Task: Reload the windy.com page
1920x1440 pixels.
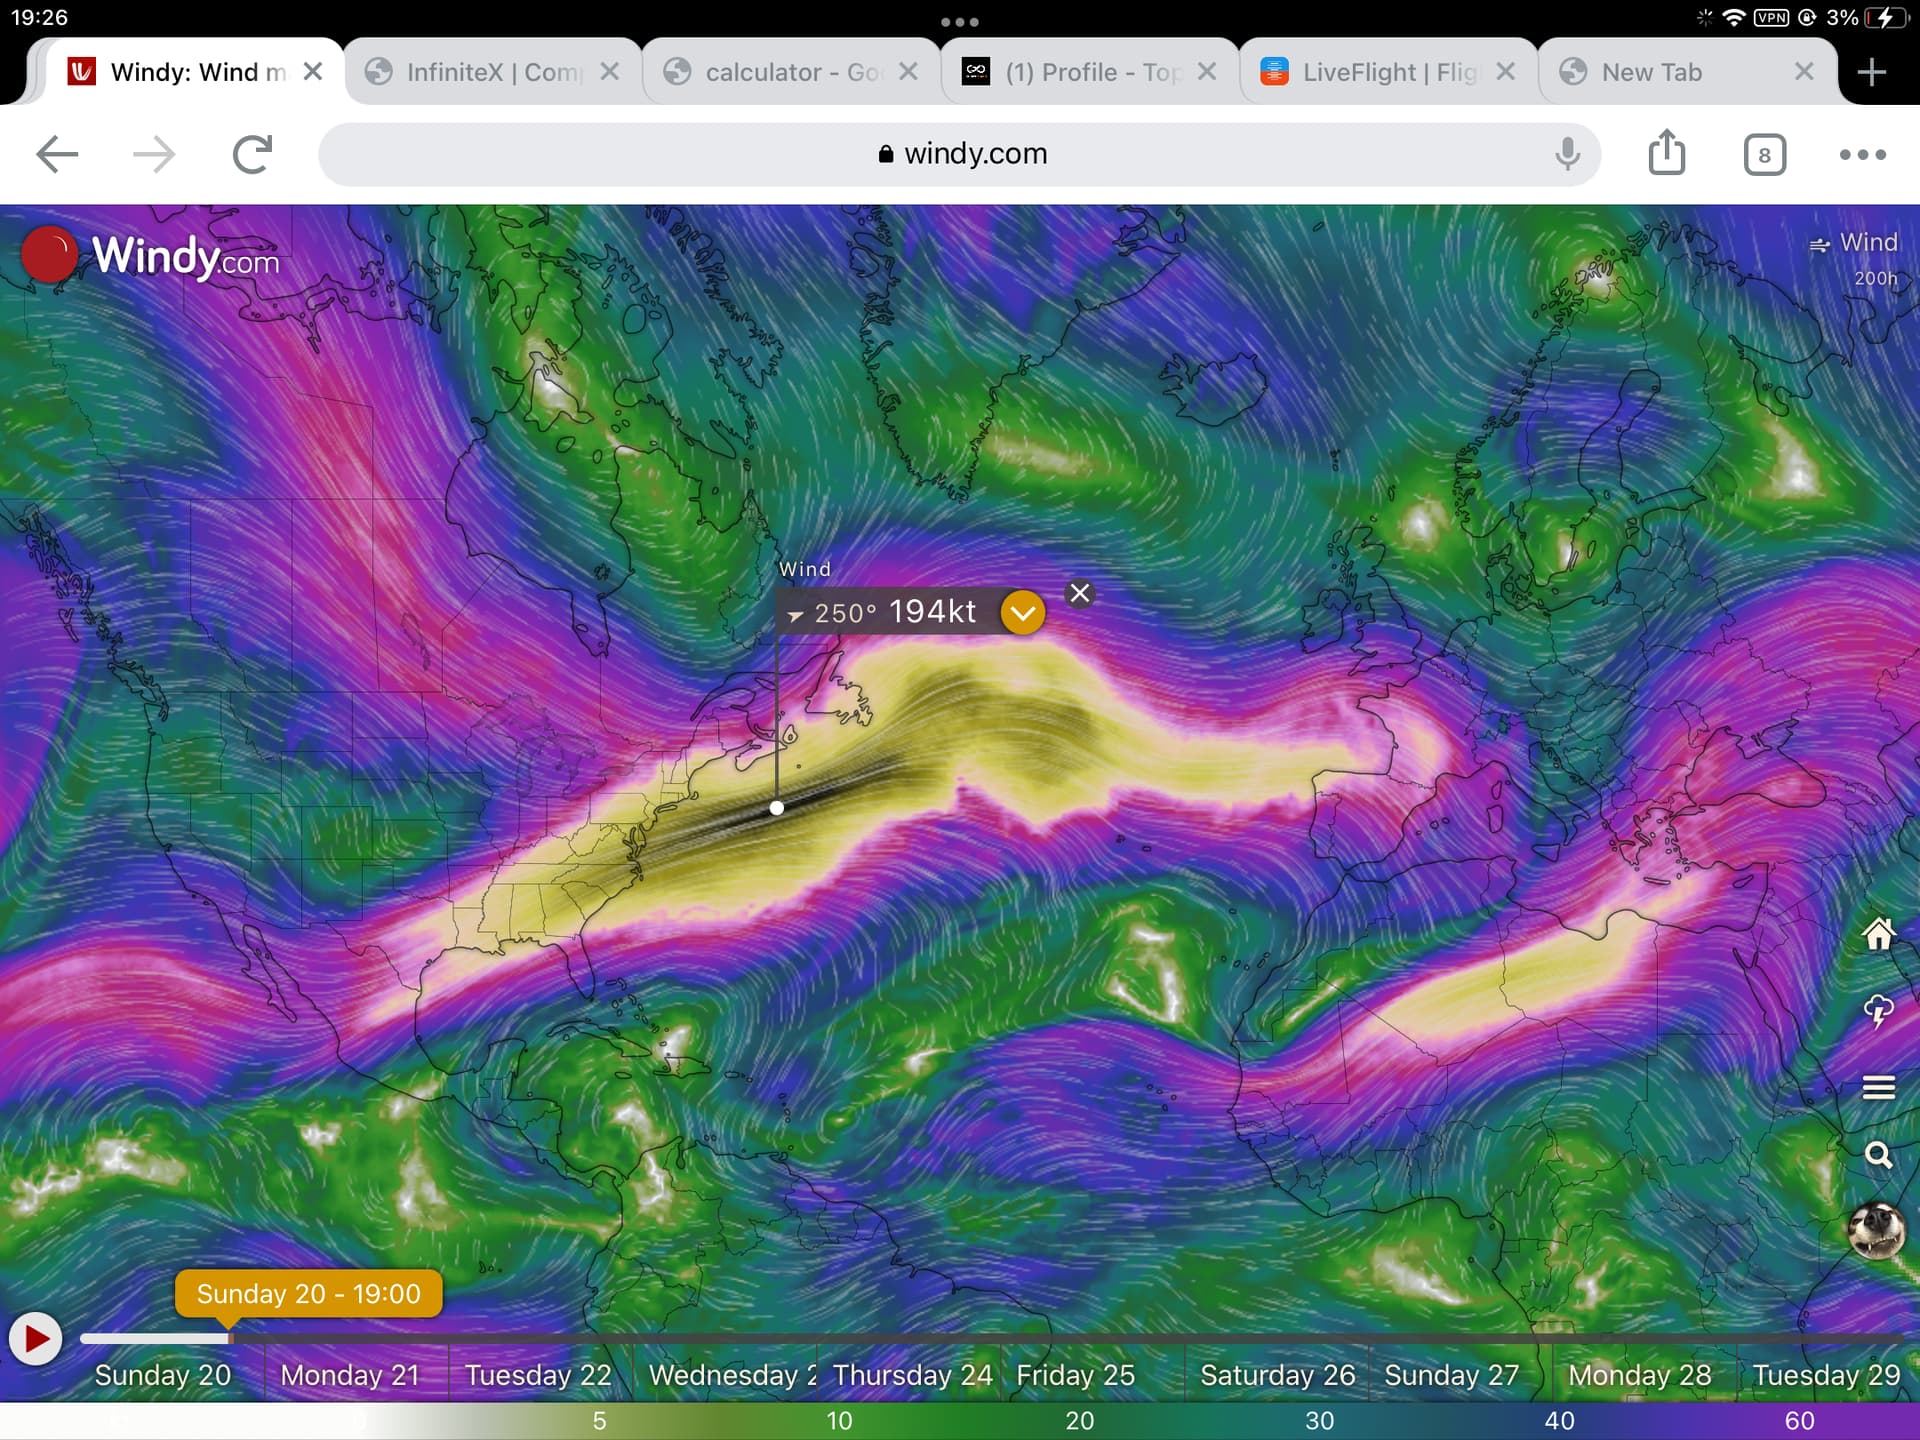Action: pyautogui.click(x=251, y=154)
